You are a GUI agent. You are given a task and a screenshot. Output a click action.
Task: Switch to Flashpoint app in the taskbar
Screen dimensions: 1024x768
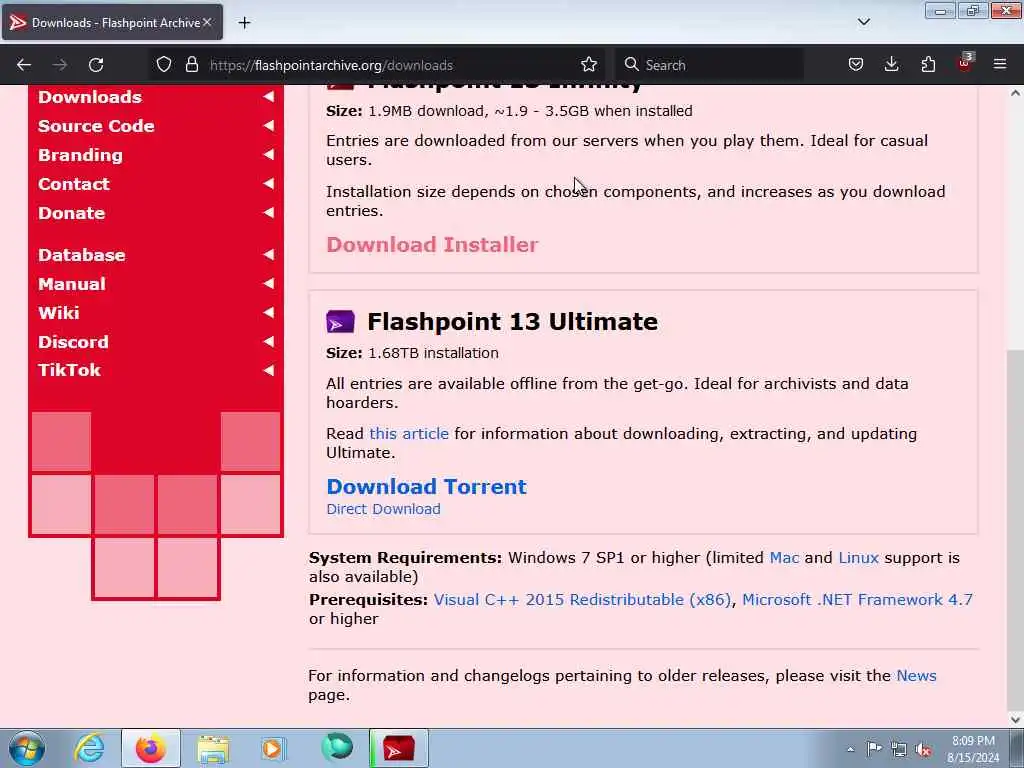(x=398, y=748)
